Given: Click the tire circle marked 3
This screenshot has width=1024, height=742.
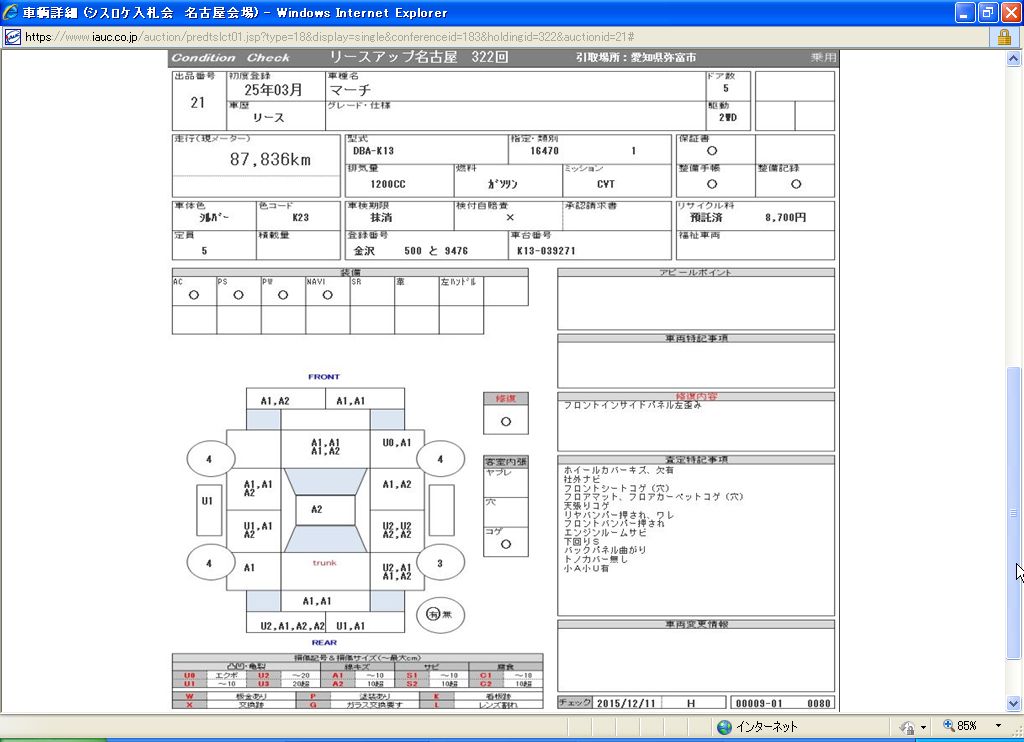Looking at the screenshot, I should (x=440, y=563).
